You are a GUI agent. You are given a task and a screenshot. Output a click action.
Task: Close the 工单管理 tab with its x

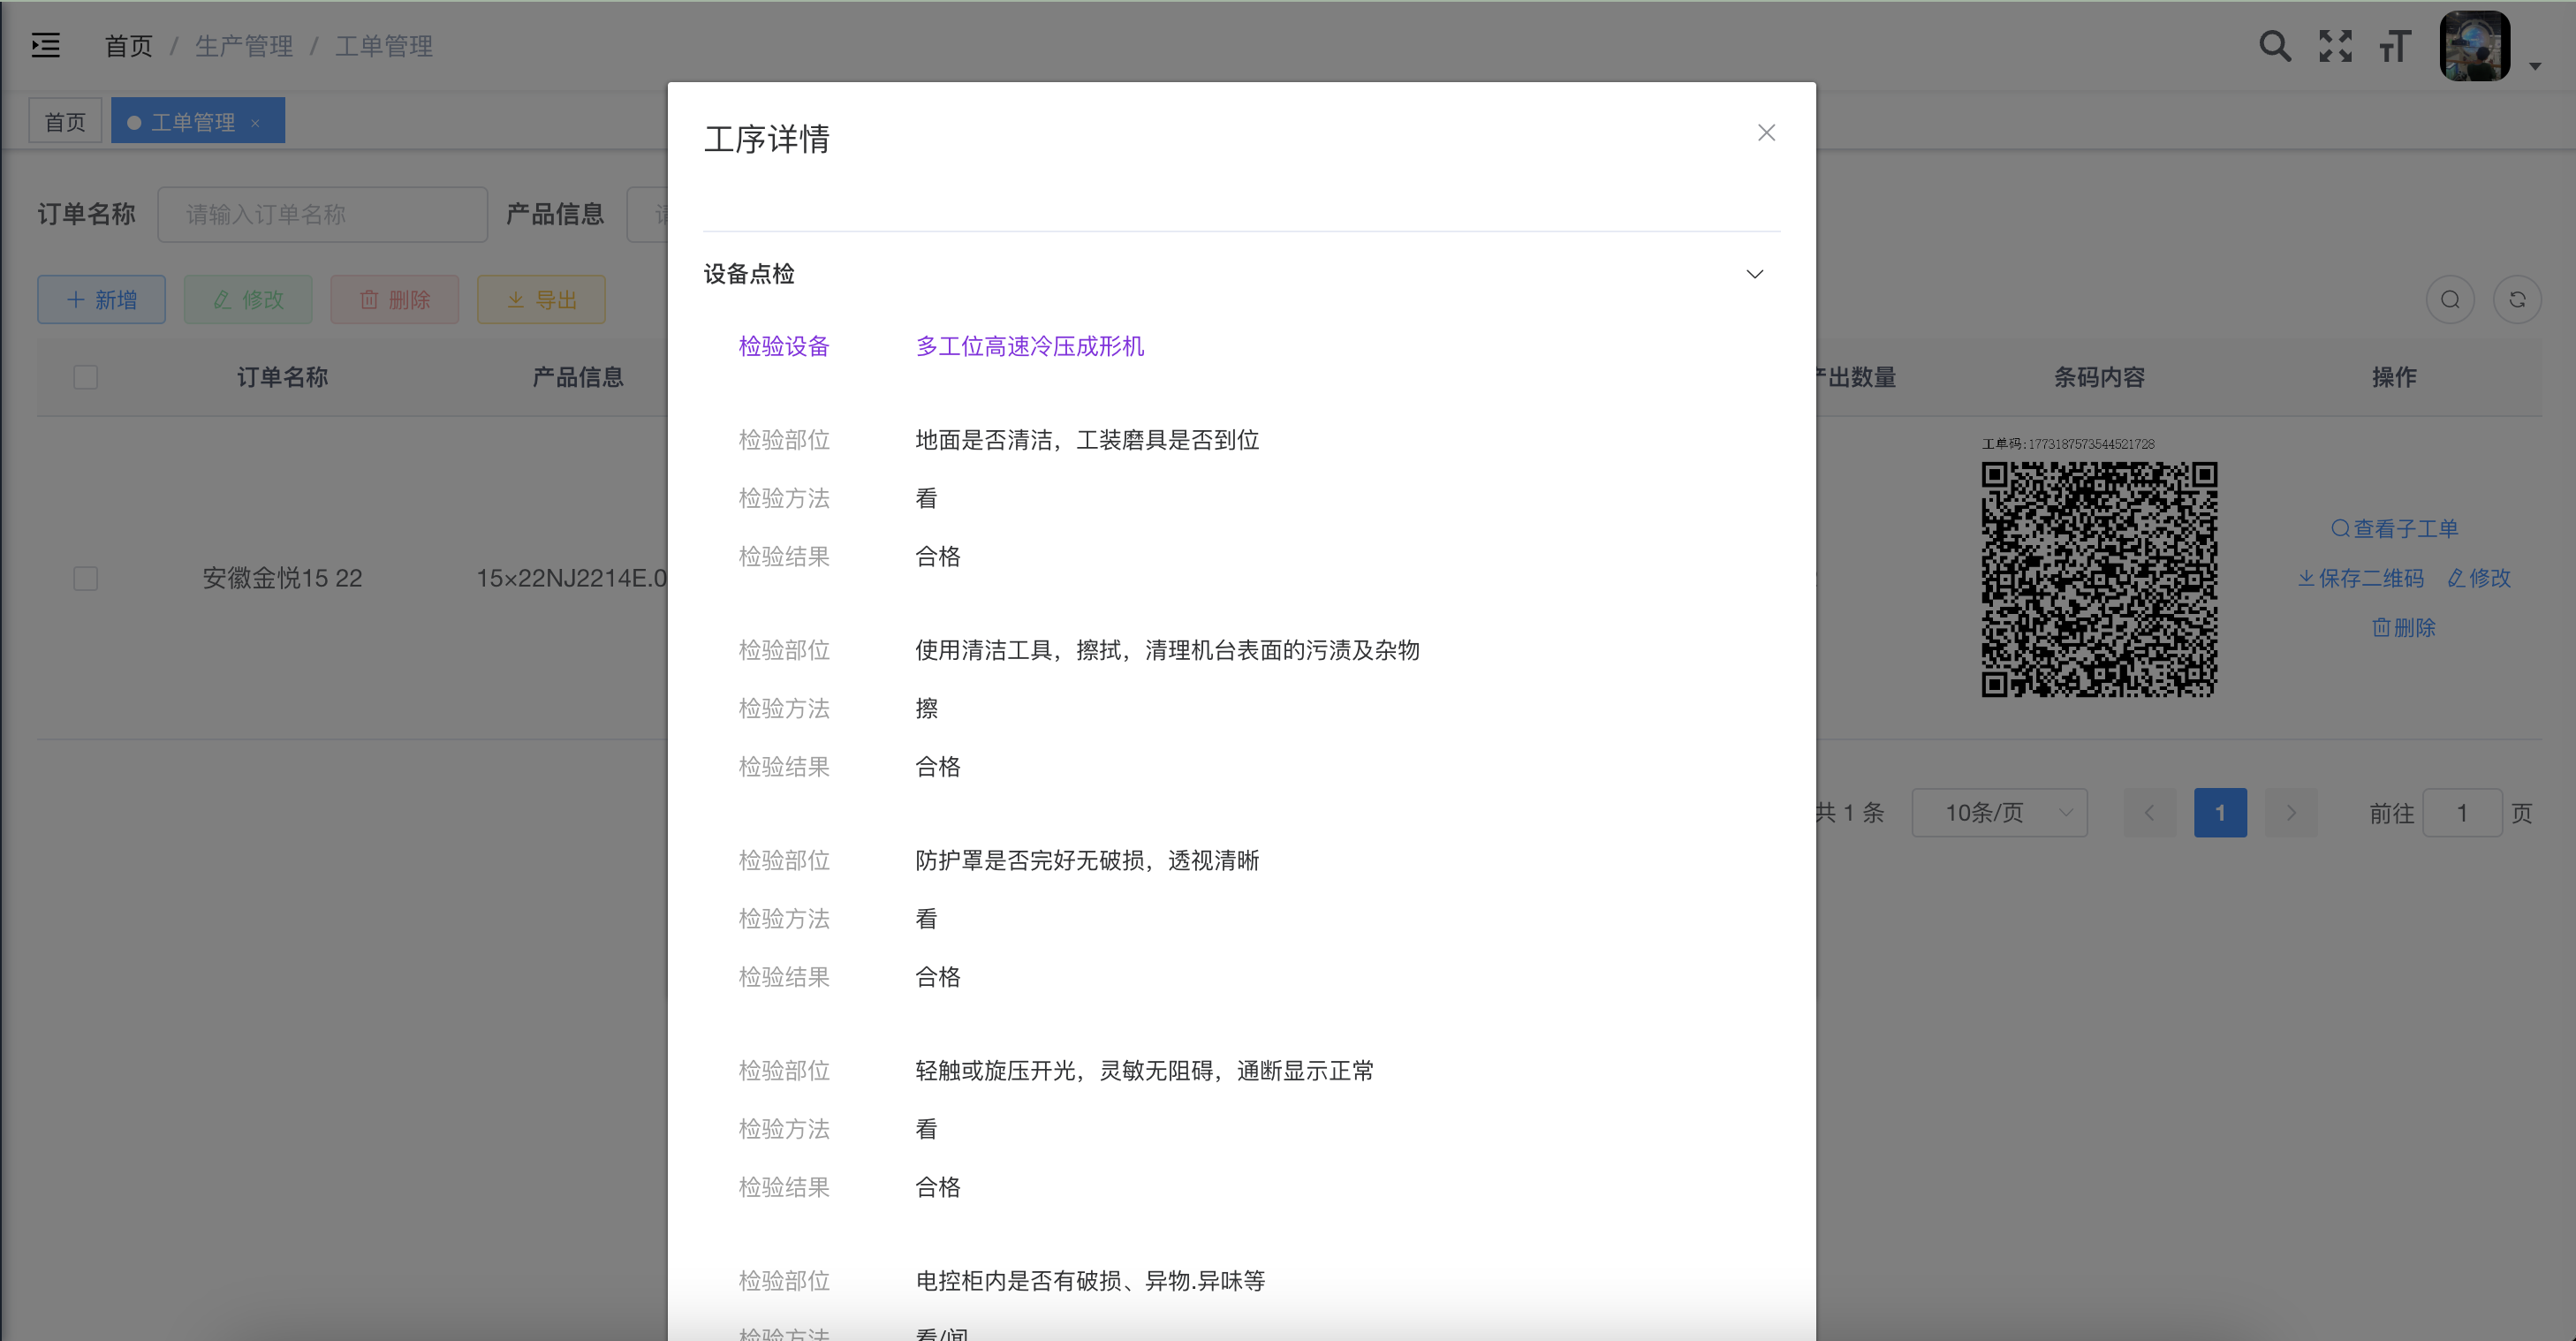click(x=255, y=123)
